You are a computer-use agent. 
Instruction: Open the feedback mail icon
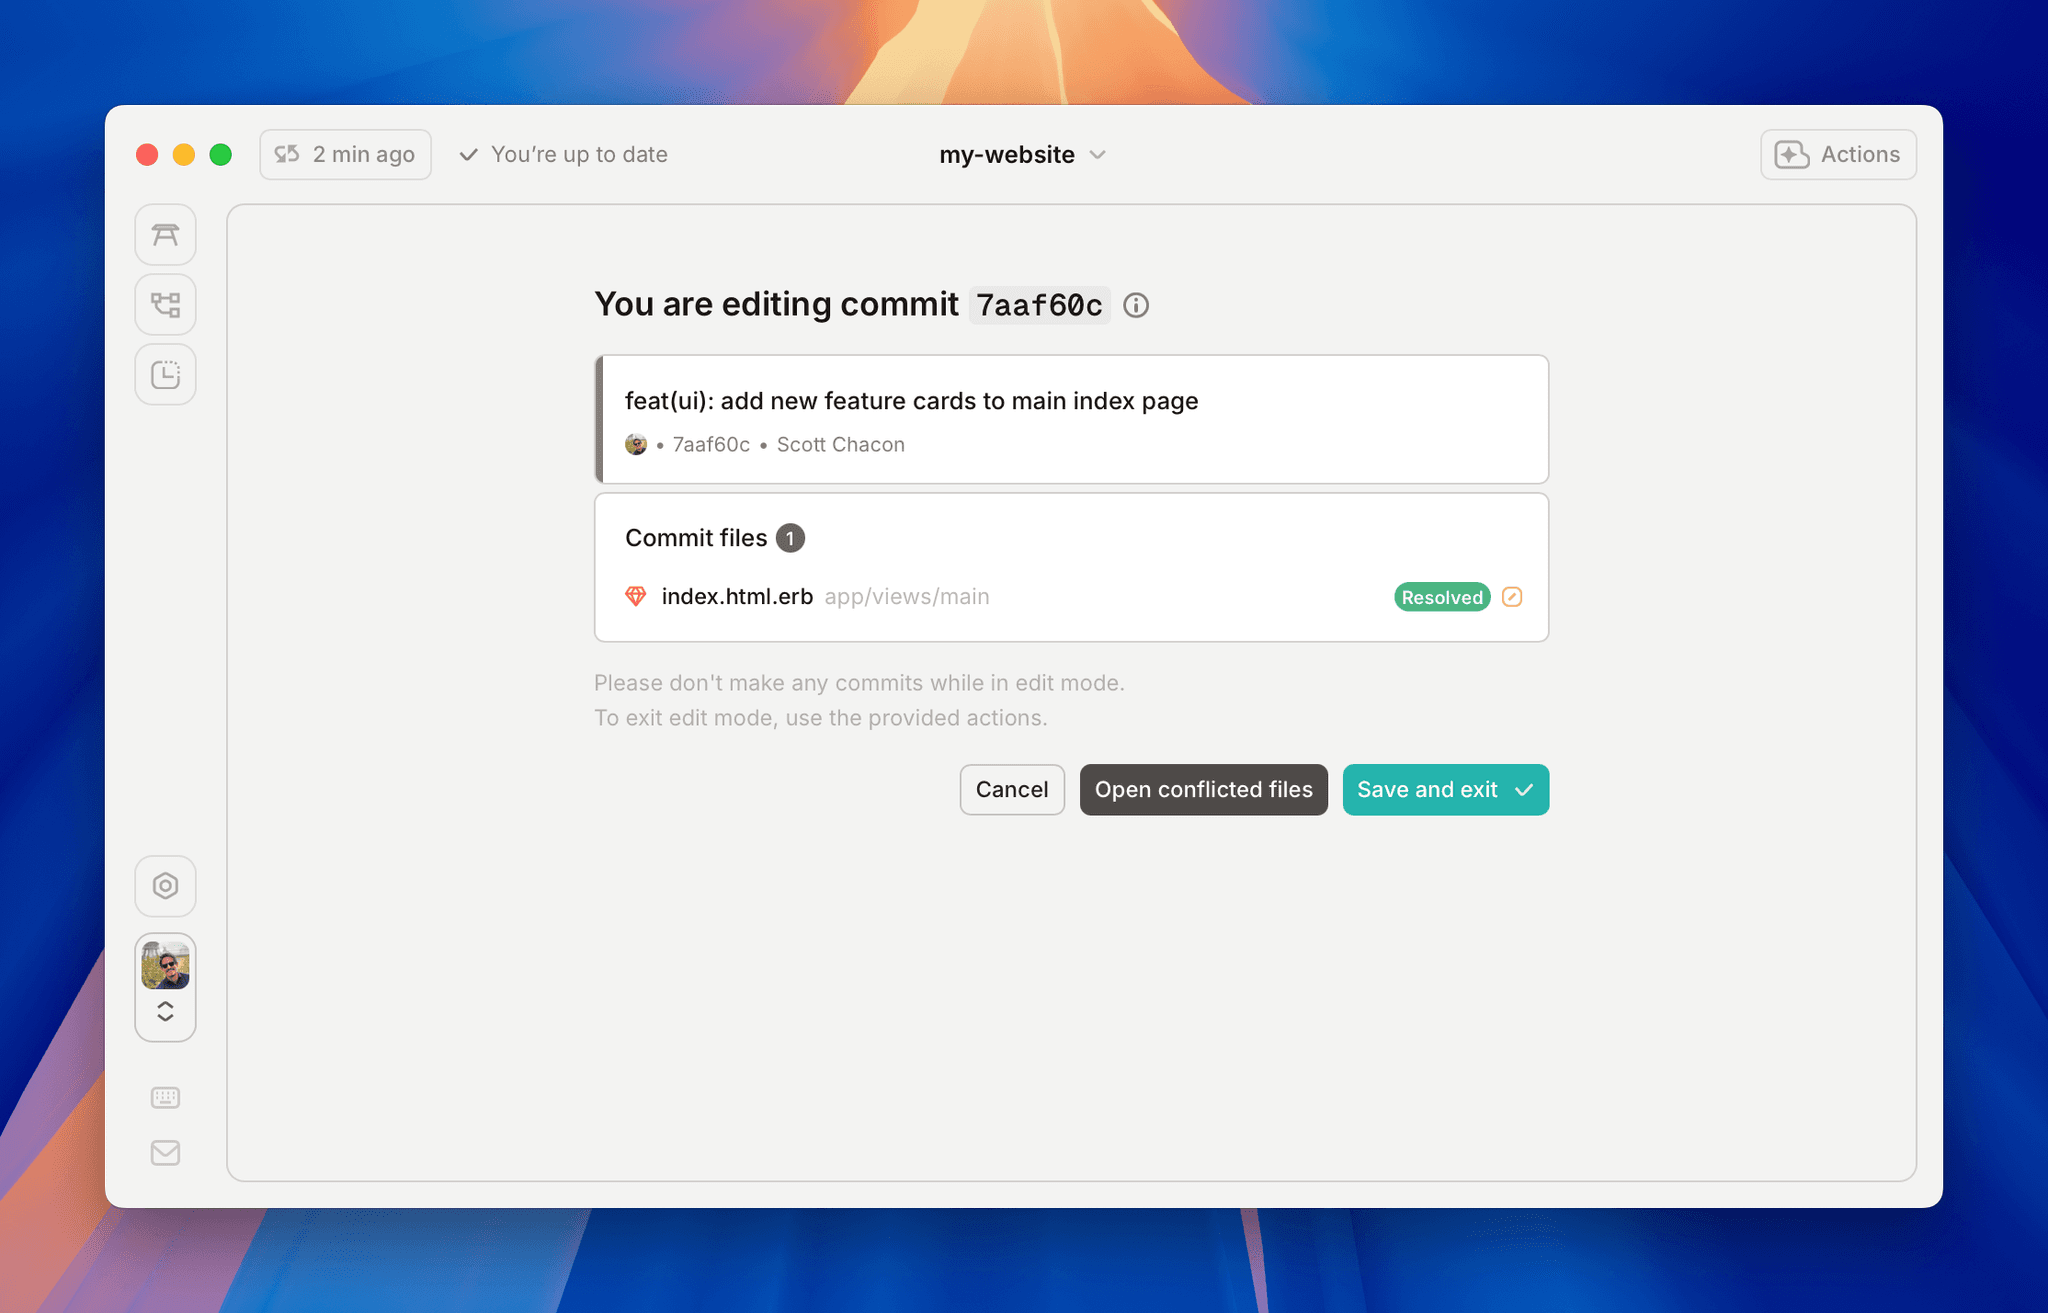[165, 1152]
